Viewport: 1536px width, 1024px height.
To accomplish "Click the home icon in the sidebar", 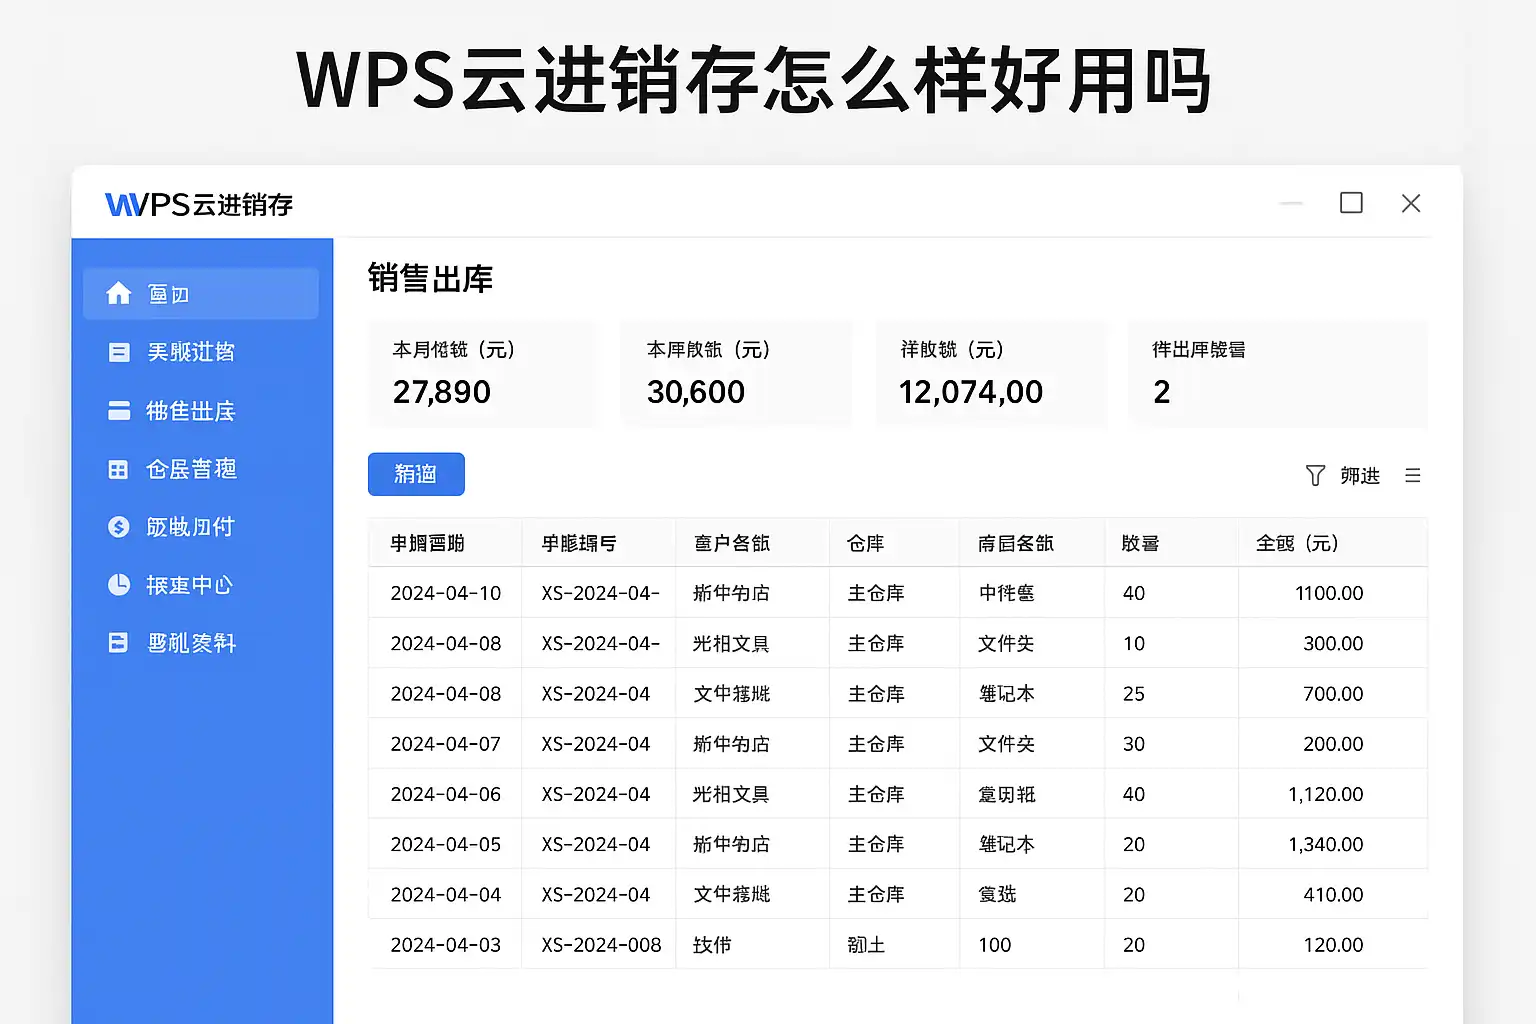I will pos(119,293).
